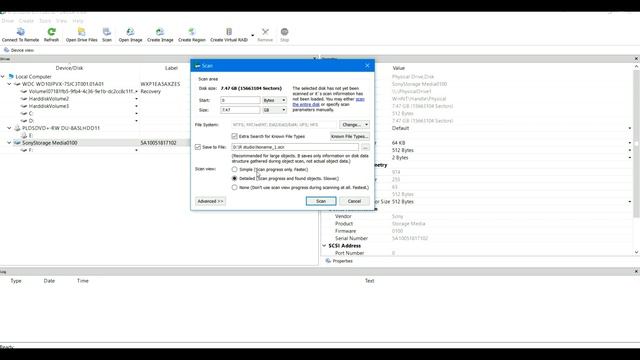Click the scan the entire disk link
640x360 pixels.
(x=327, y=102)
